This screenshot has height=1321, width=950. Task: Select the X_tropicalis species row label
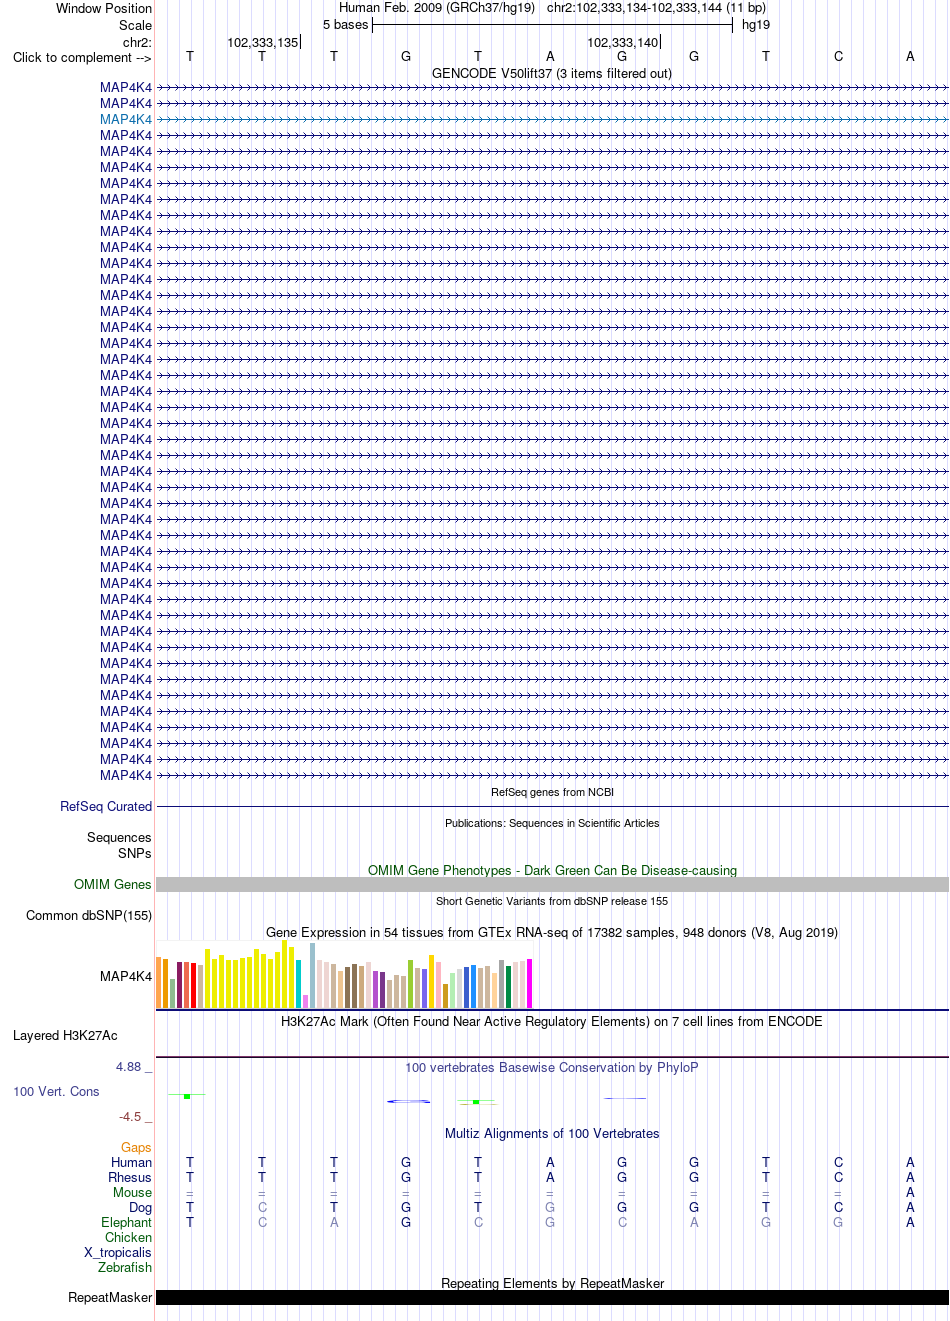pyautogui.click(x=118, y=1252)
